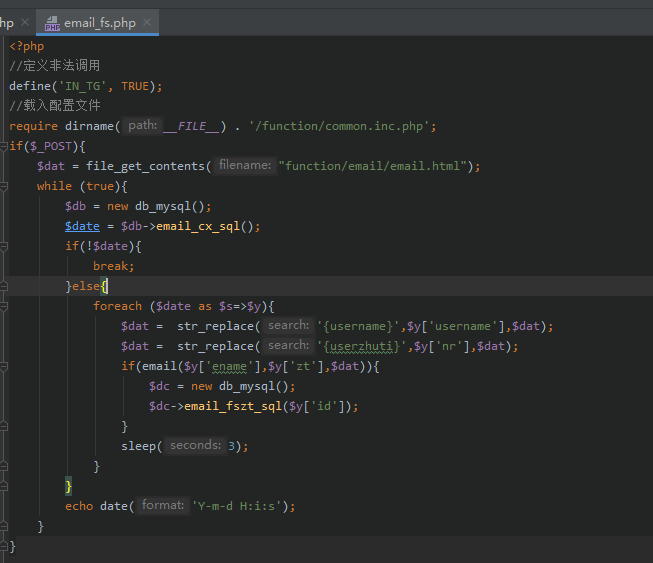
Task: Fold the if(!$date) block in gutter
Action: pos(5,246)
